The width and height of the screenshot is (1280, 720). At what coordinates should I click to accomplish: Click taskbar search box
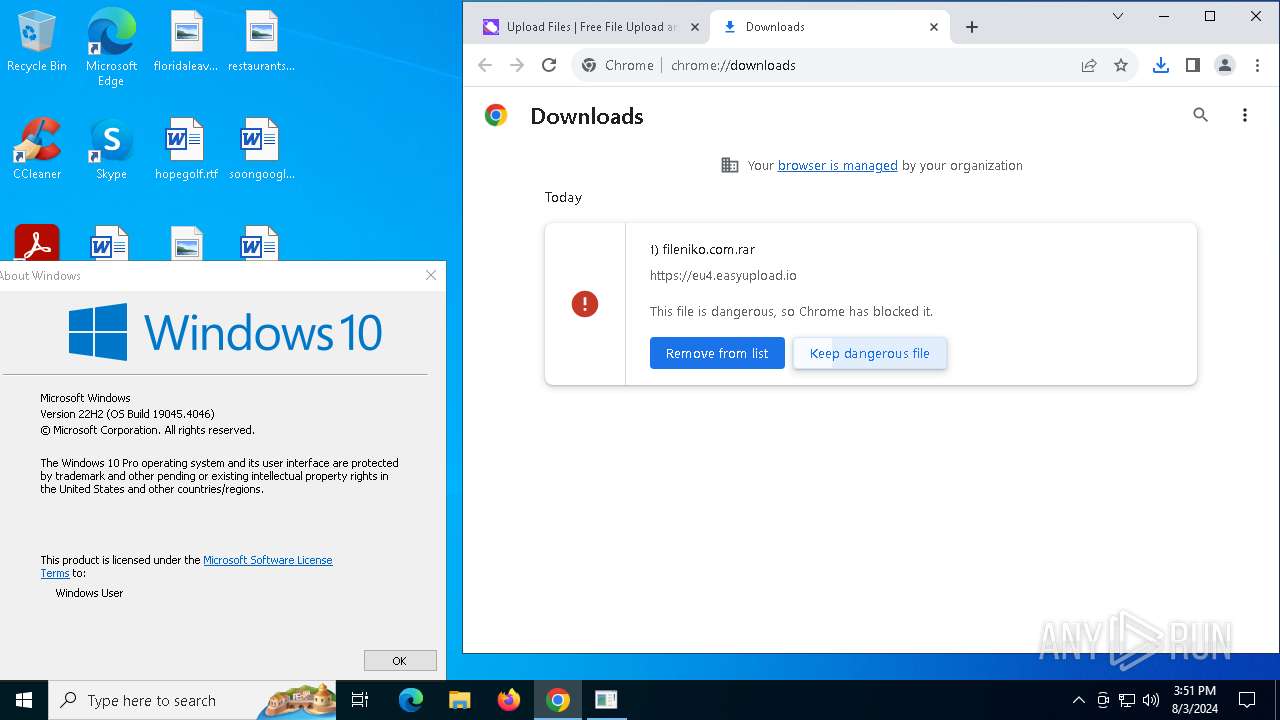[192, 700]
